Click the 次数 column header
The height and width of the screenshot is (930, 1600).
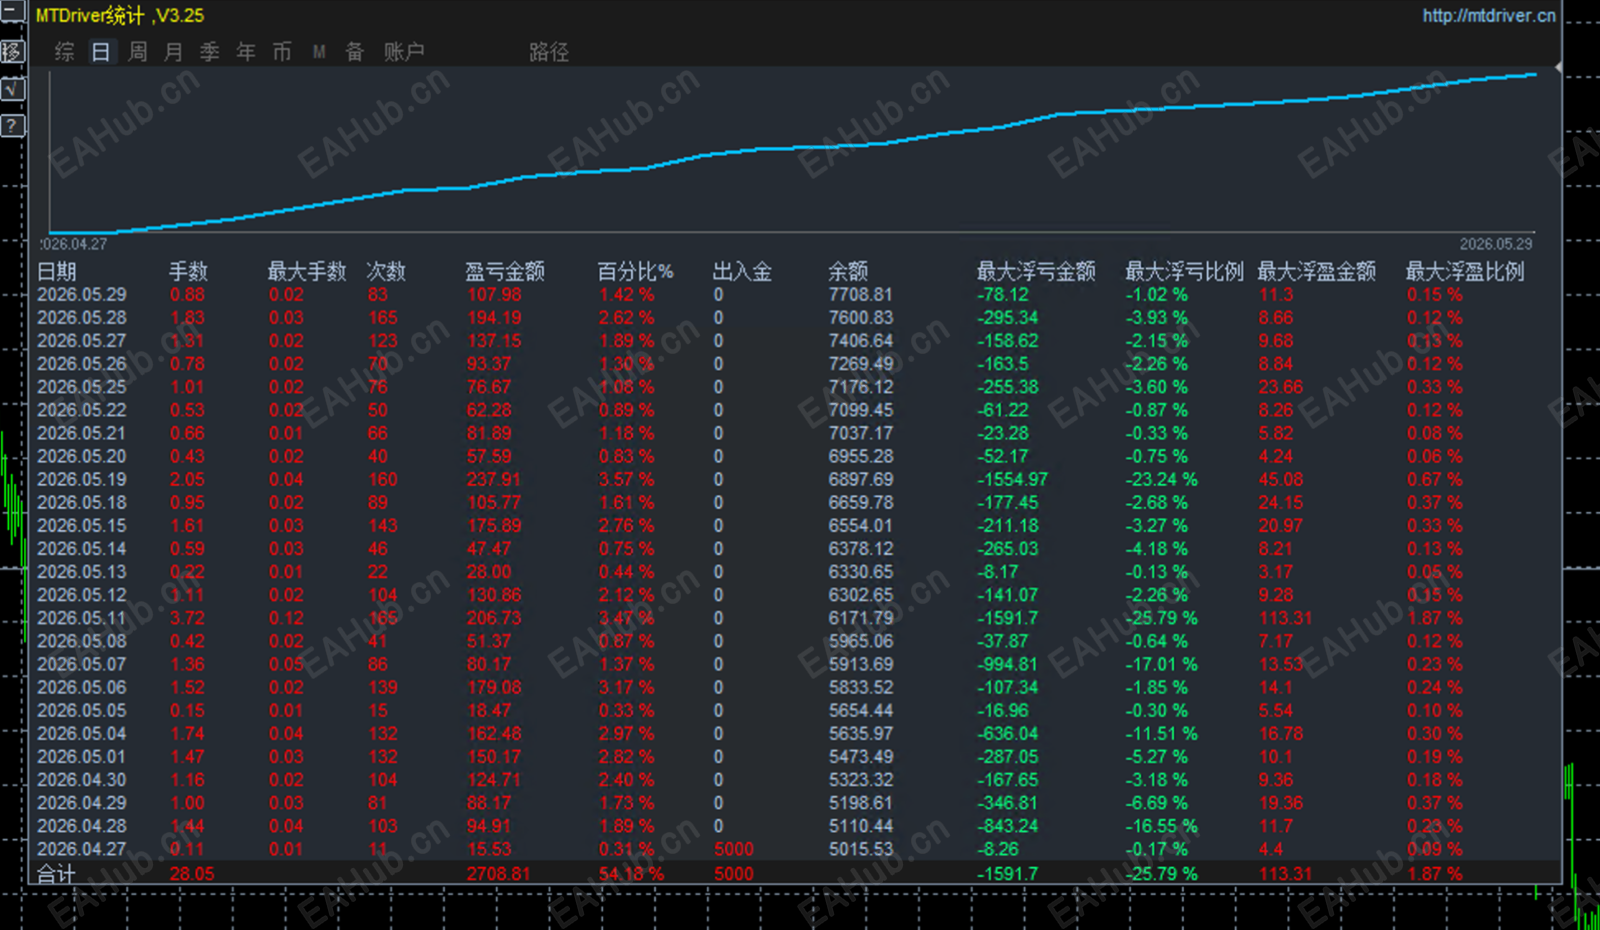coord(386,271)
